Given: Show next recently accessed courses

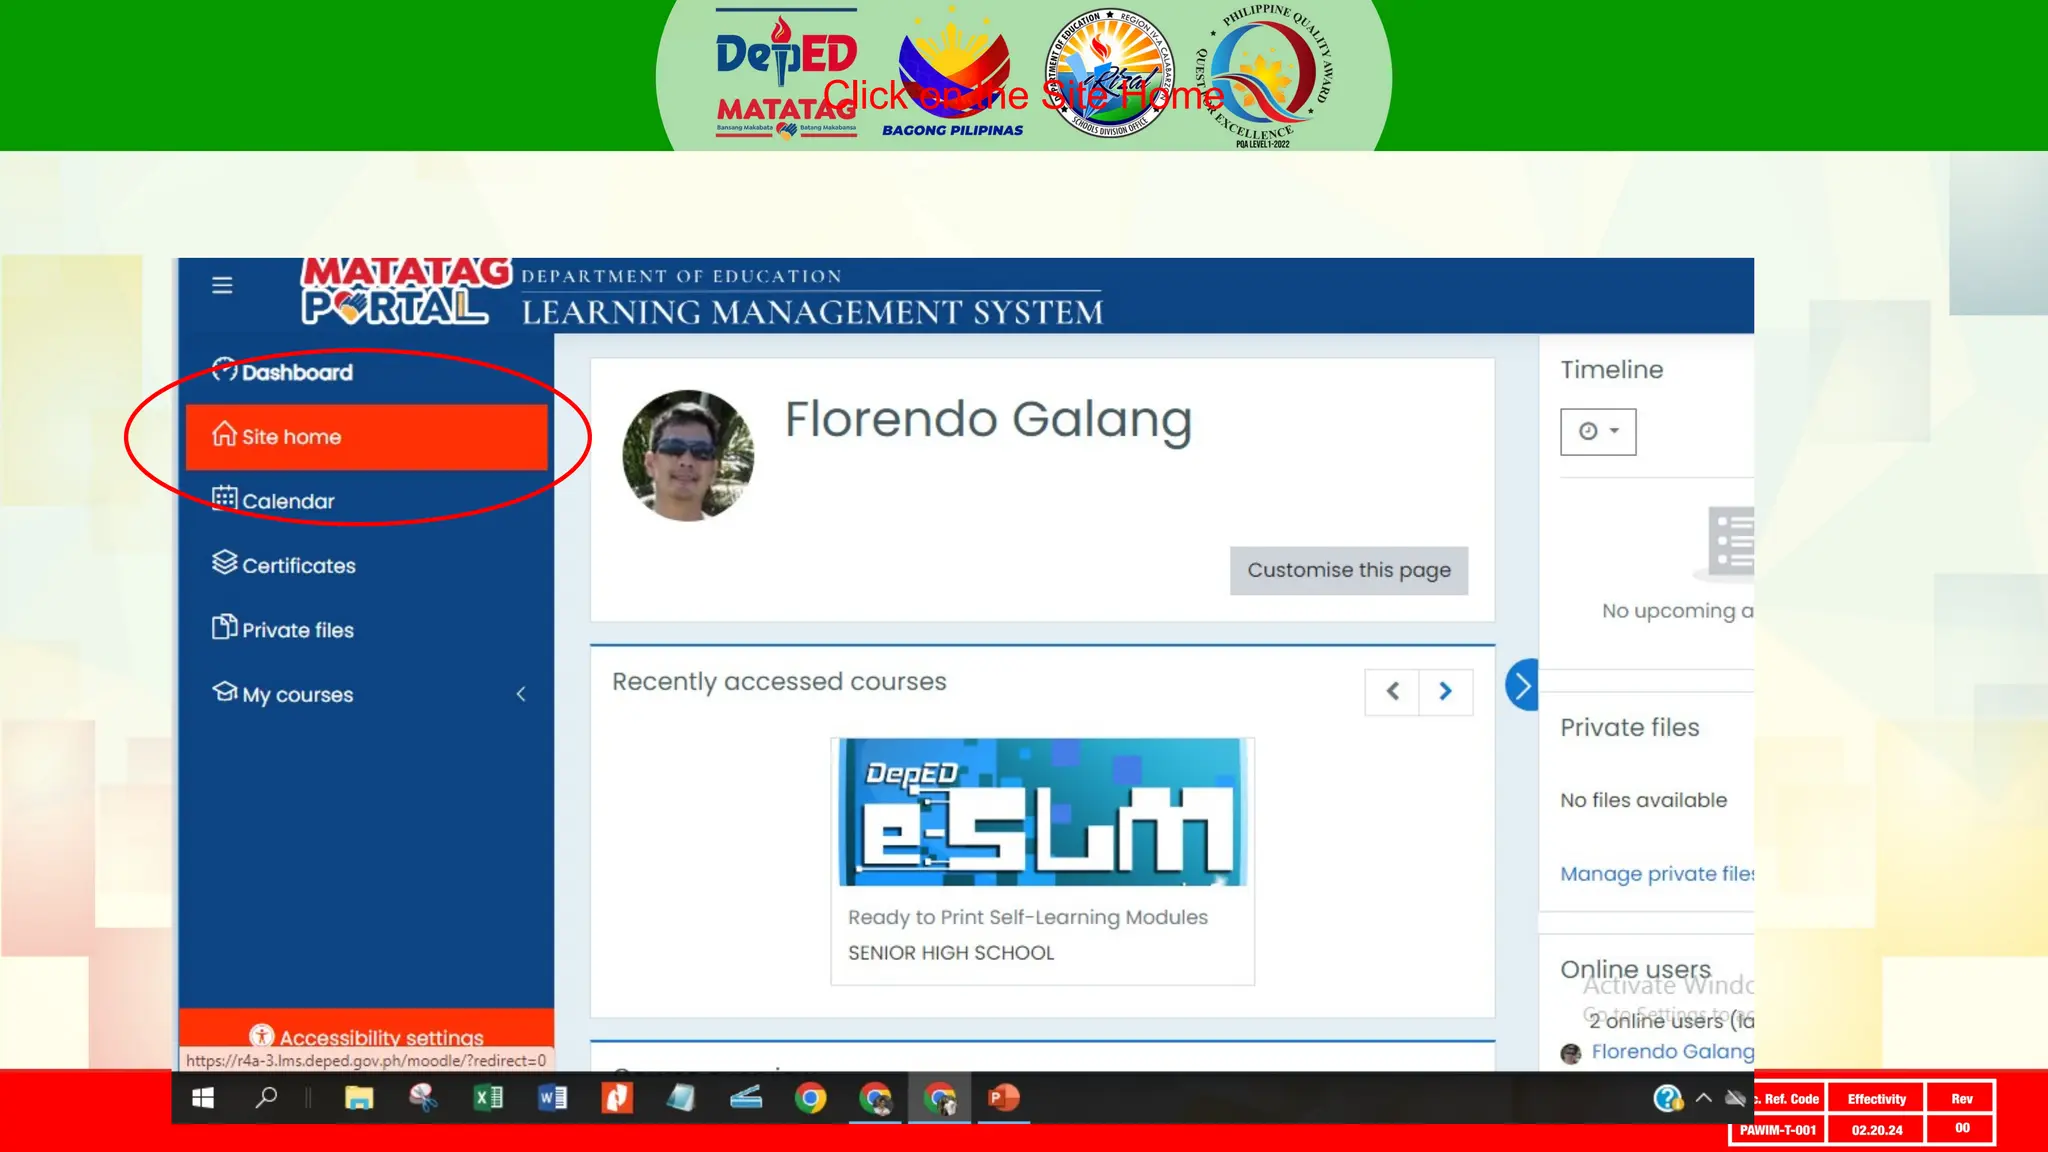Looking at the screenshot, I should coord(1445,691).
